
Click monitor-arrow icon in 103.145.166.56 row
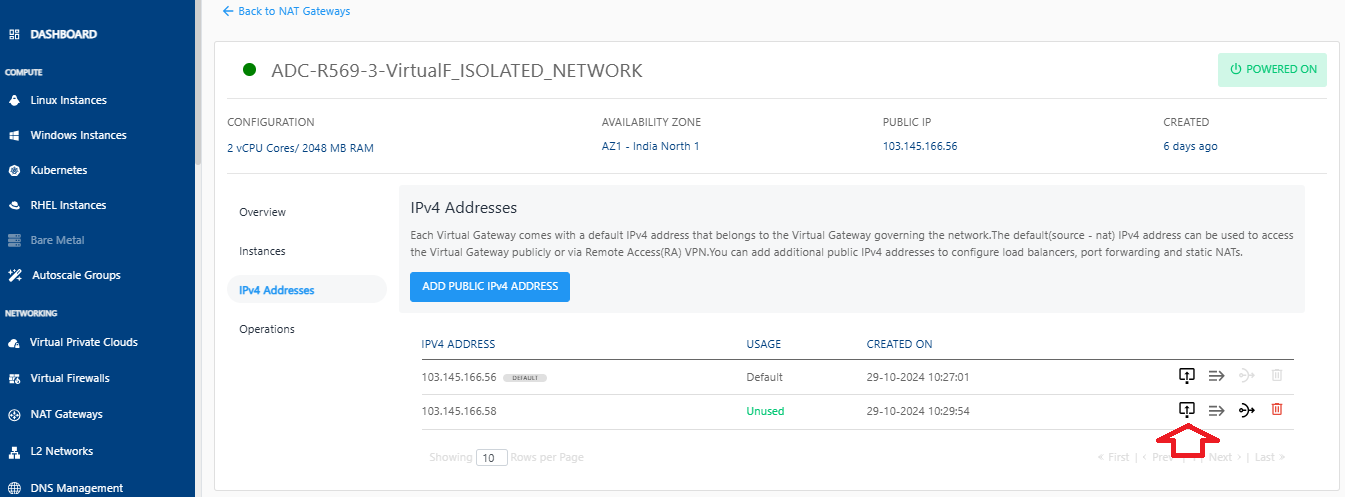point(1186,375)
